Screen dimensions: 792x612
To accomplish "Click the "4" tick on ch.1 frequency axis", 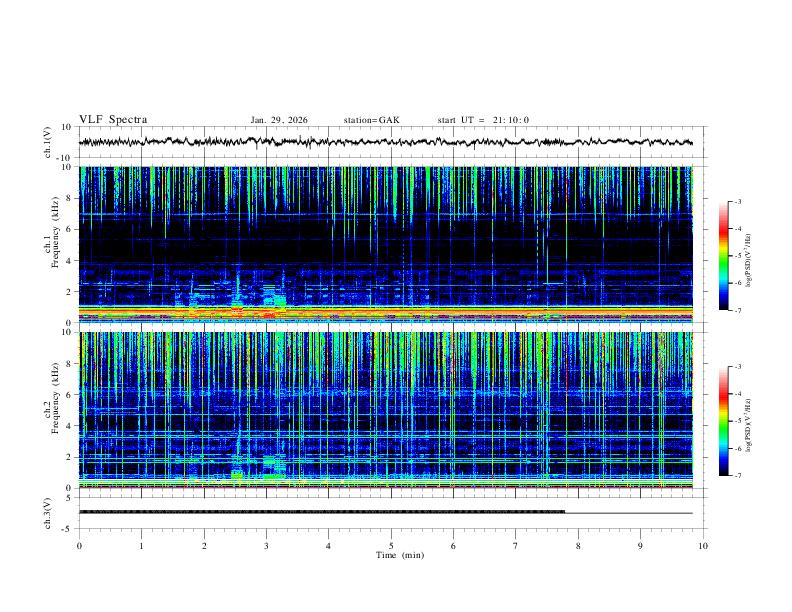I will 70,261.
